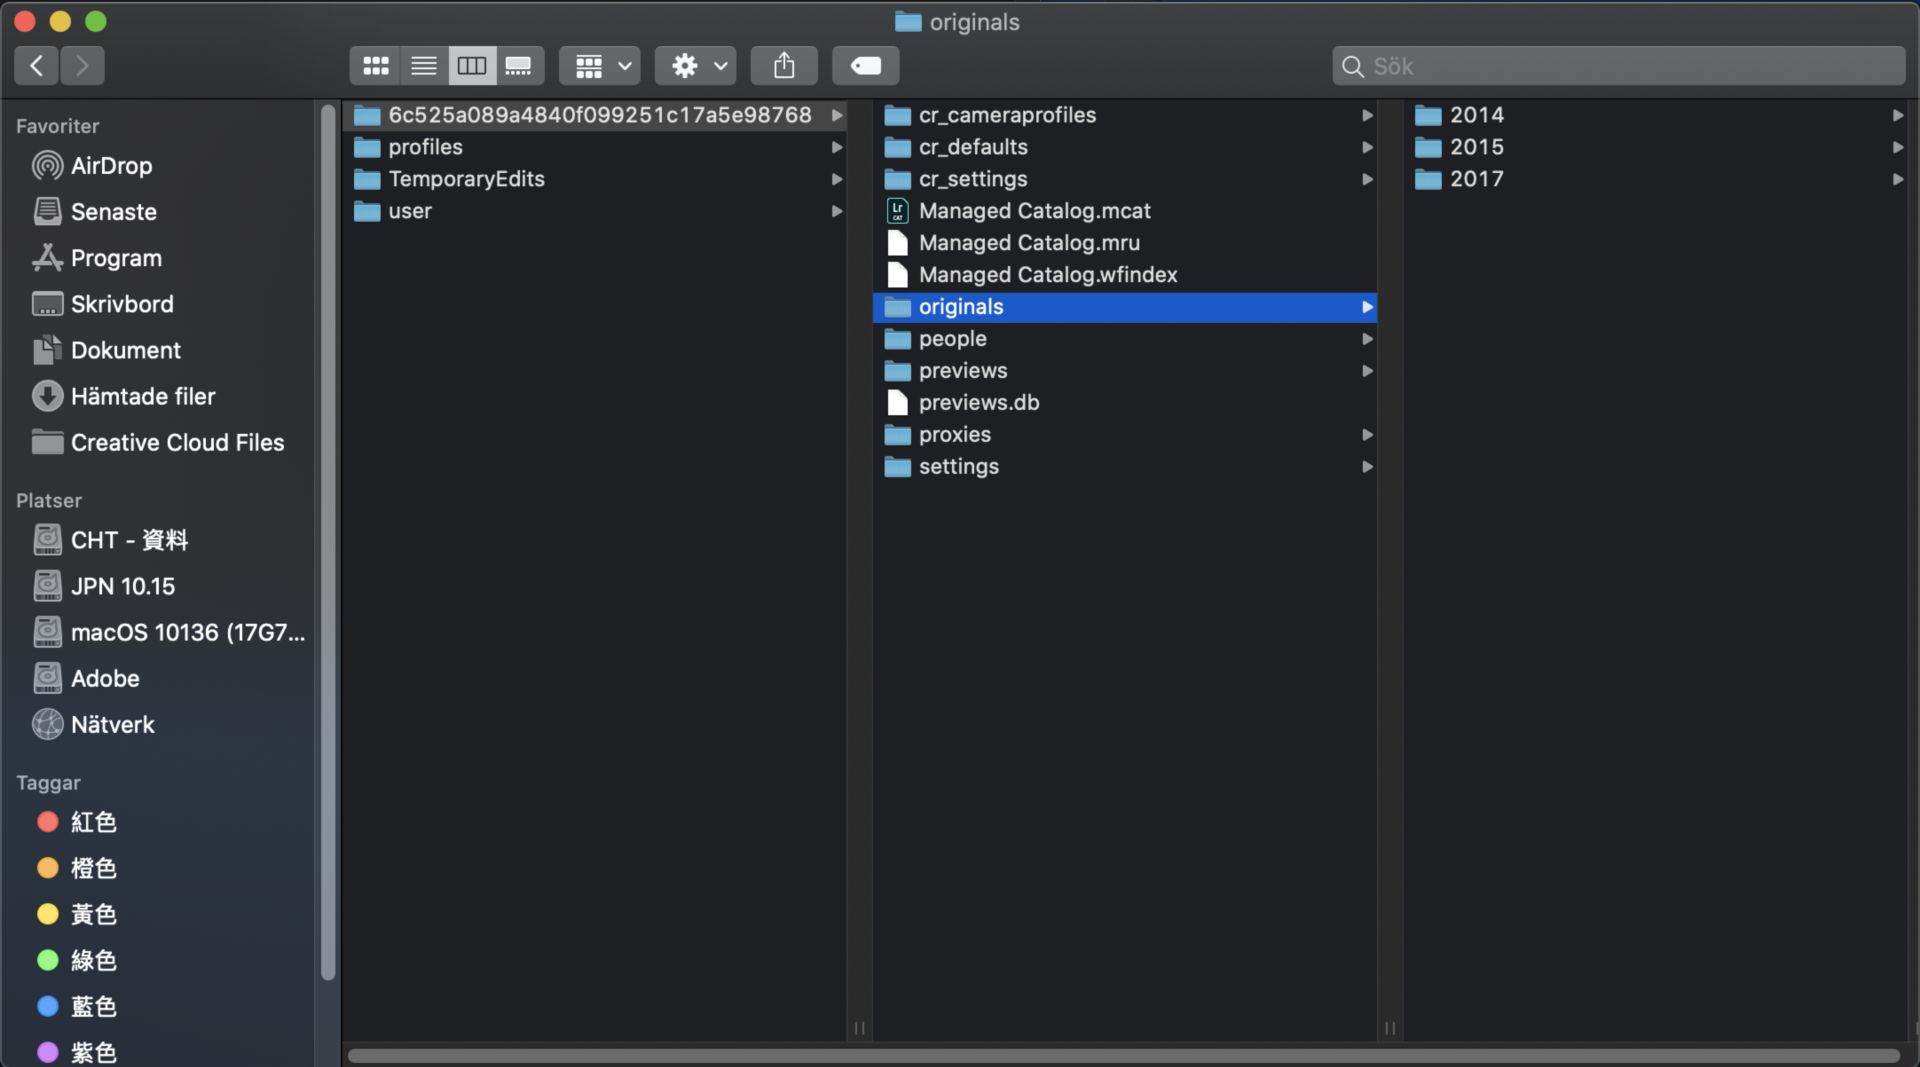Select Creative Cloud Files in sidebar
Screen dimensions: 1920x1067
[x=177, y=443]
